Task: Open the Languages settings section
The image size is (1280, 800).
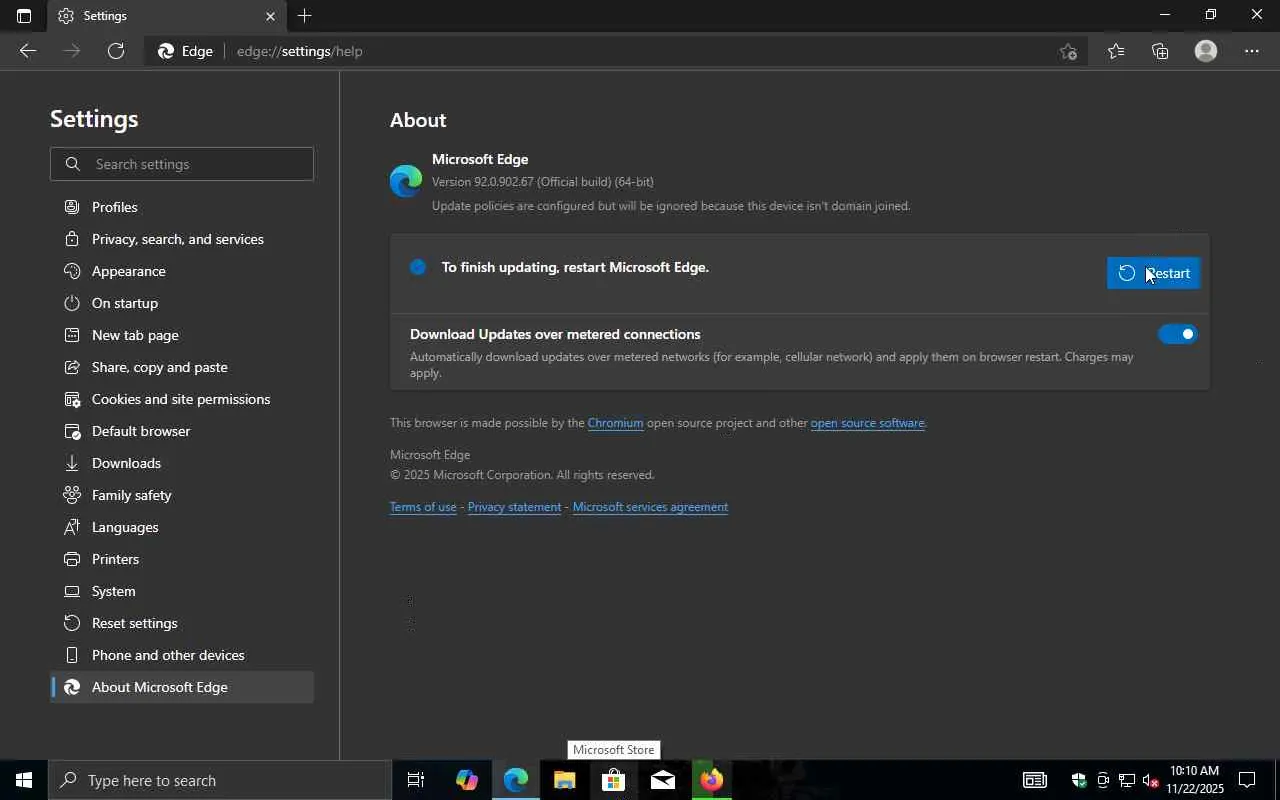Action: (x=182, y=527)
